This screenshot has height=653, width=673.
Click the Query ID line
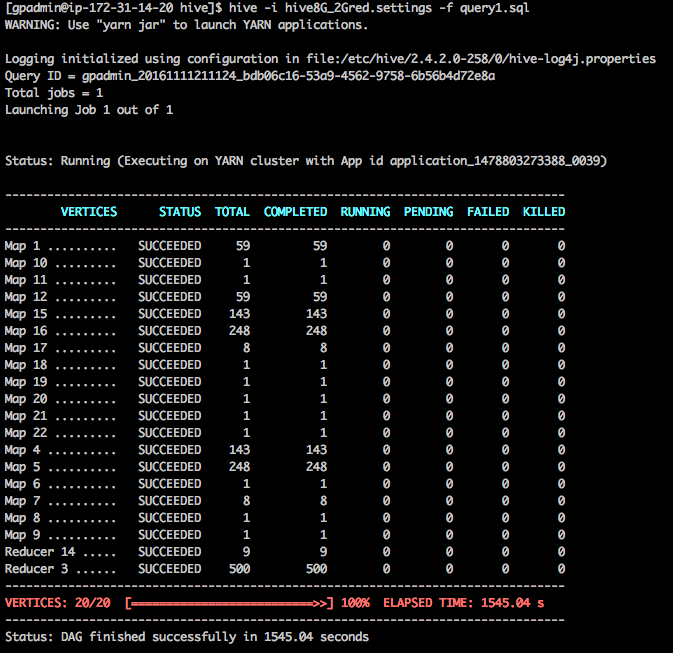coord(250,76)
